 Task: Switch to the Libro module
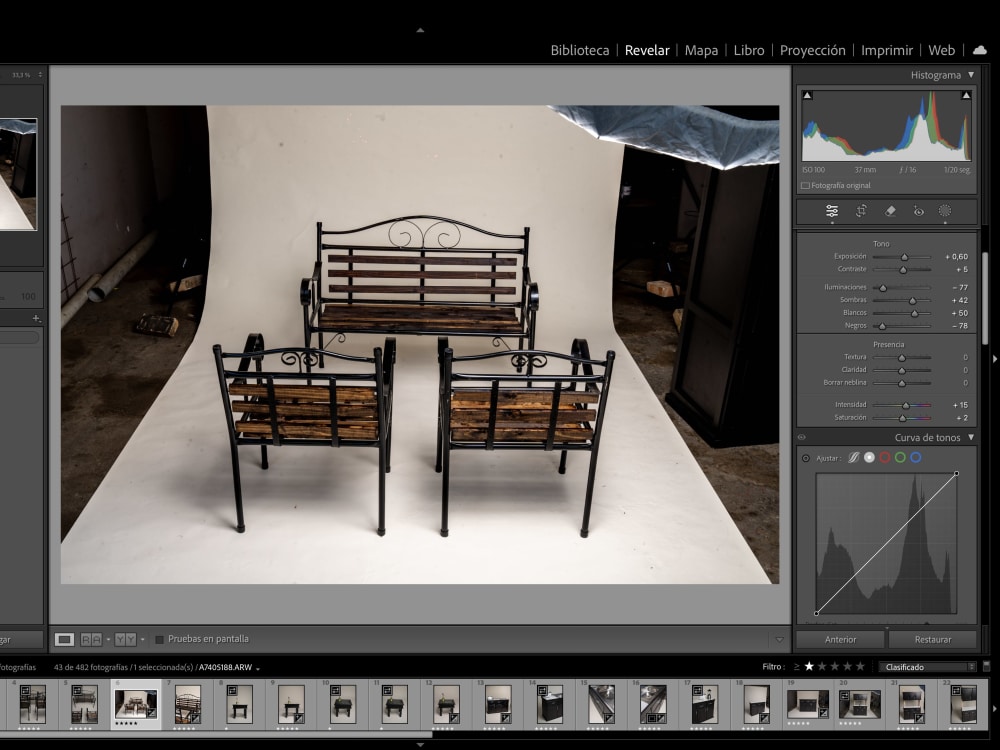click(x=749, y=50)
